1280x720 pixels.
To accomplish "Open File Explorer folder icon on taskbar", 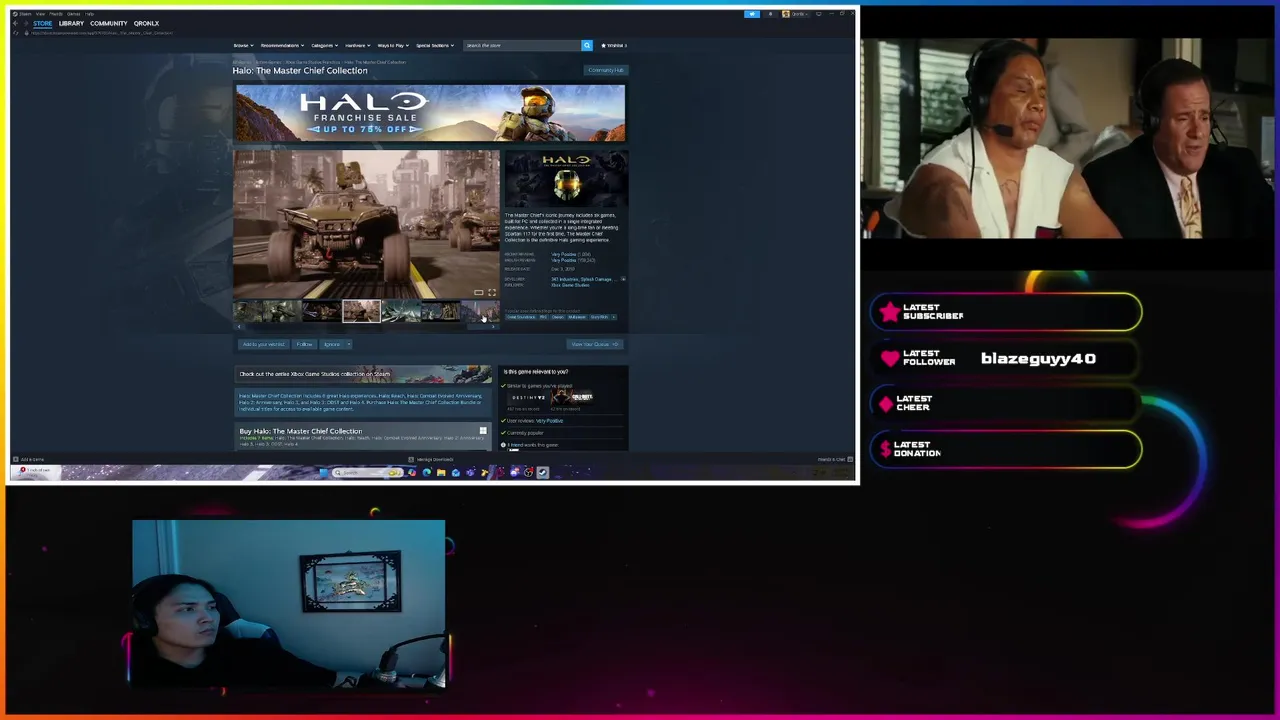I will click(441, 472).
